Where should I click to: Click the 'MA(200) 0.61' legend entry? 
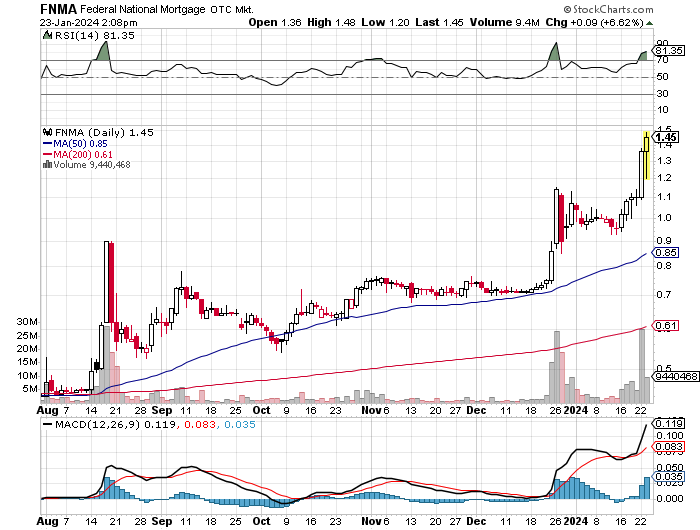83,154
